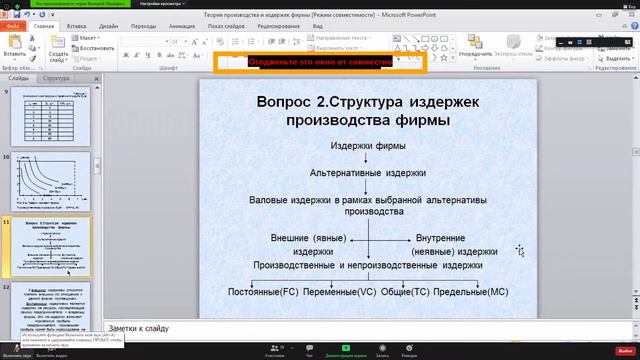
Task: Select the rectangle shape in shapes gallery
Action: click(x=425, y=39)
